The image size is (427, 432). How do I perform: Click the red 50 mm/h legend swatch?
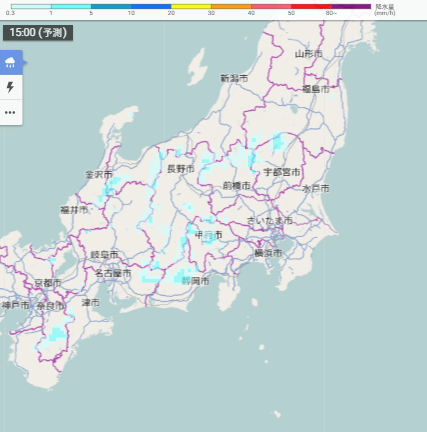click(311, 6)
